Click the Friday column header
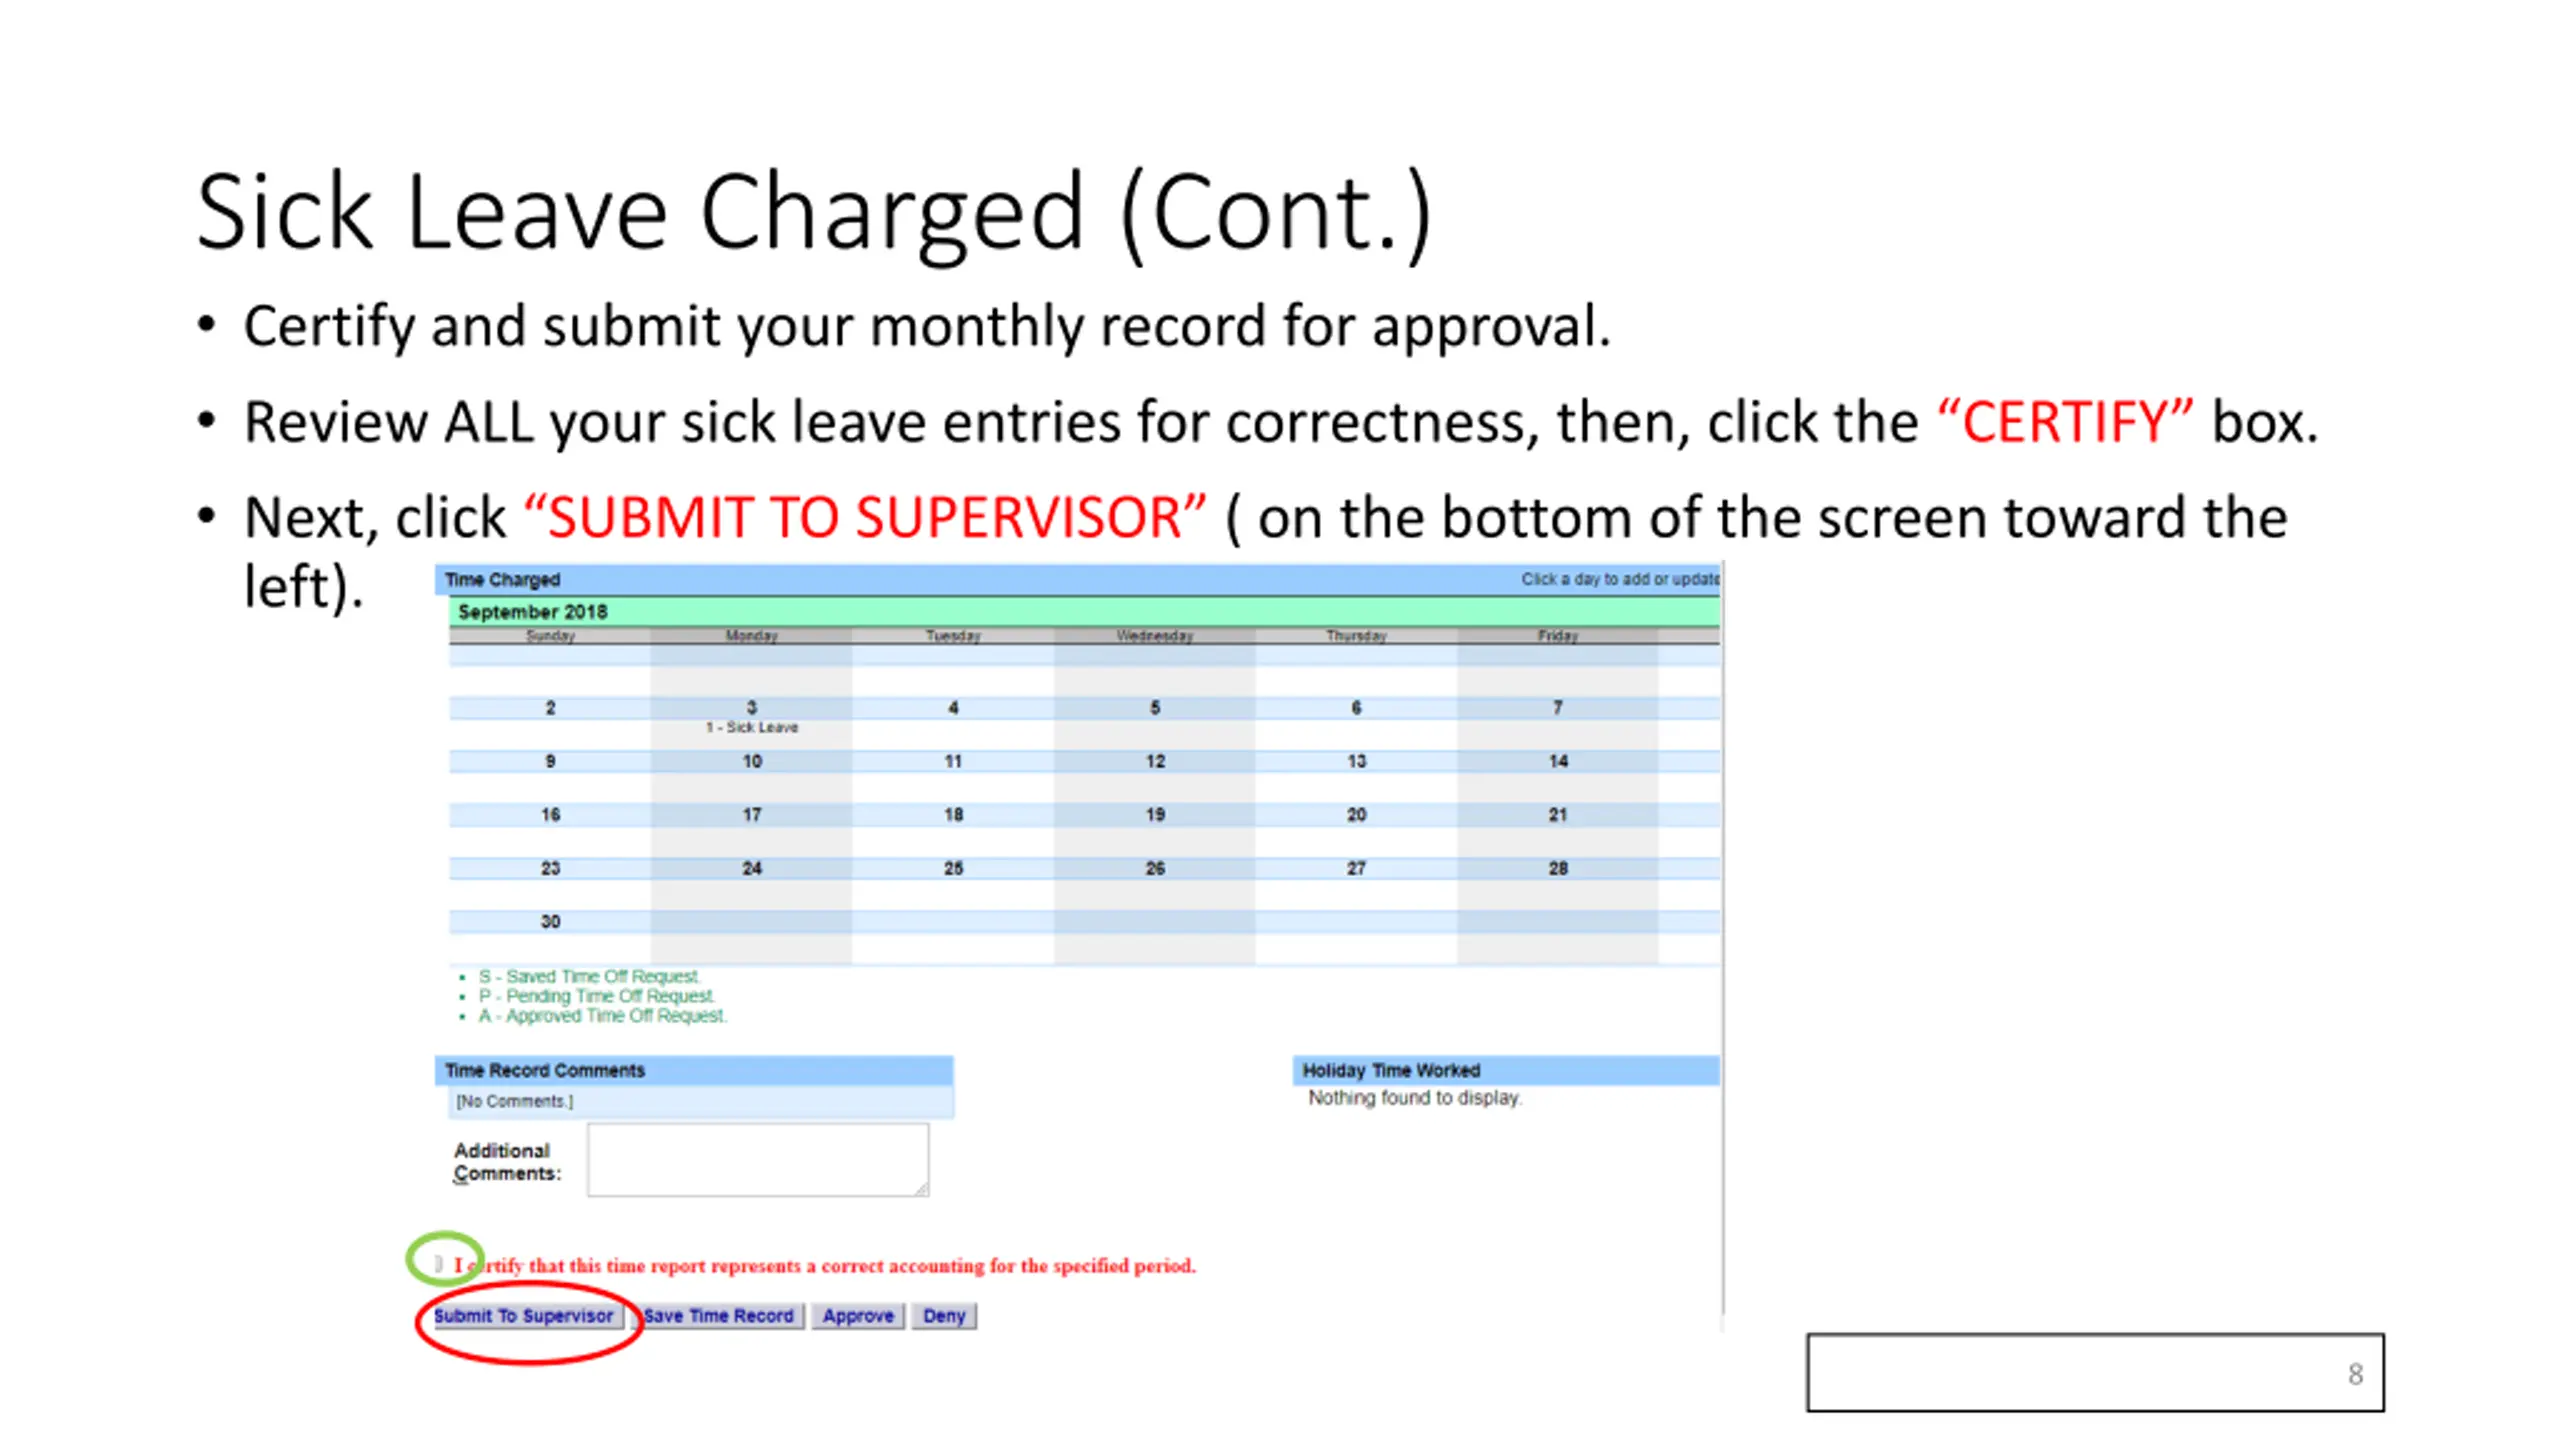Image resolution: width=2560 pixels, height=1440 pixels. 1558,636
